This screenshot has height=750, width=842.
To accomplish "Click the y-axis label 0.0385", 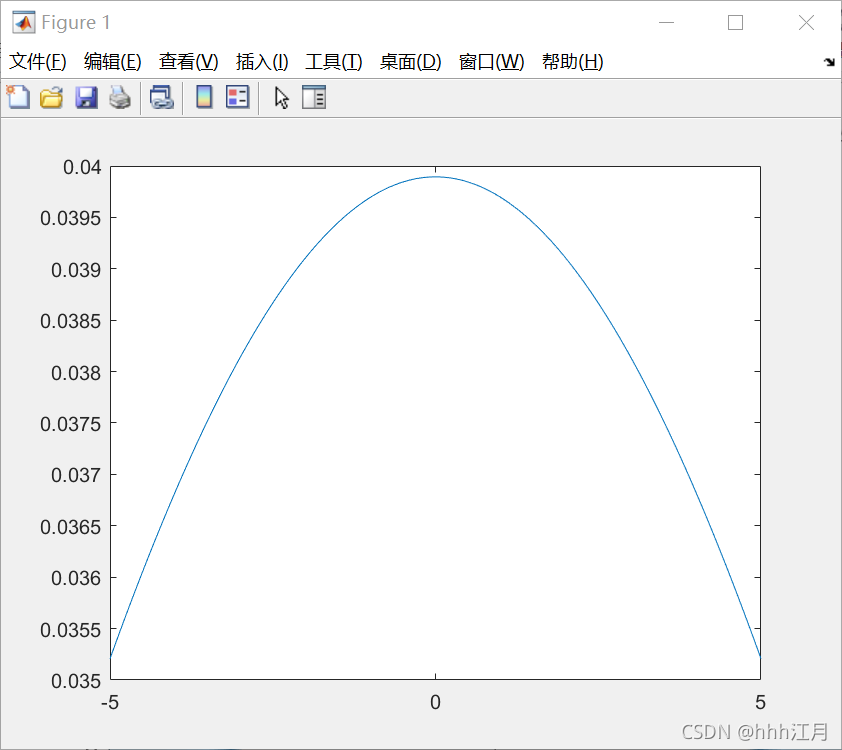I will pos(70,321).
